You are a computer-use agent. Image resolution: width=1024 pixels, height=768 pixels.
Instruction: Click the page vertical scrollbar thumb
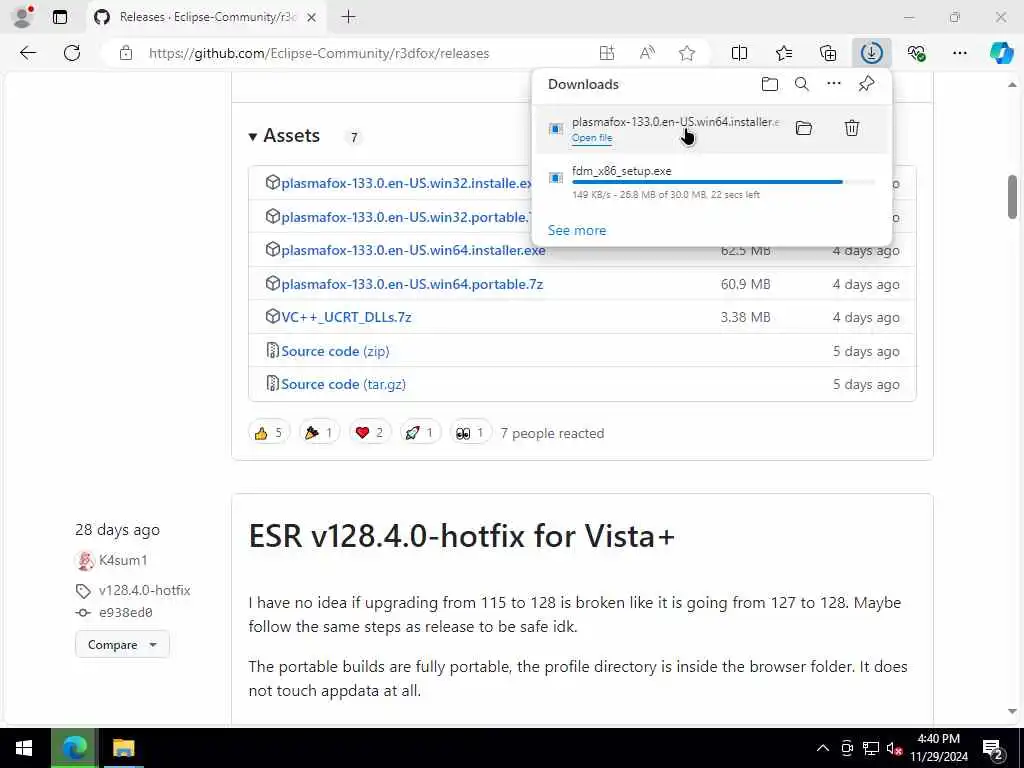tap(1012, 197)
